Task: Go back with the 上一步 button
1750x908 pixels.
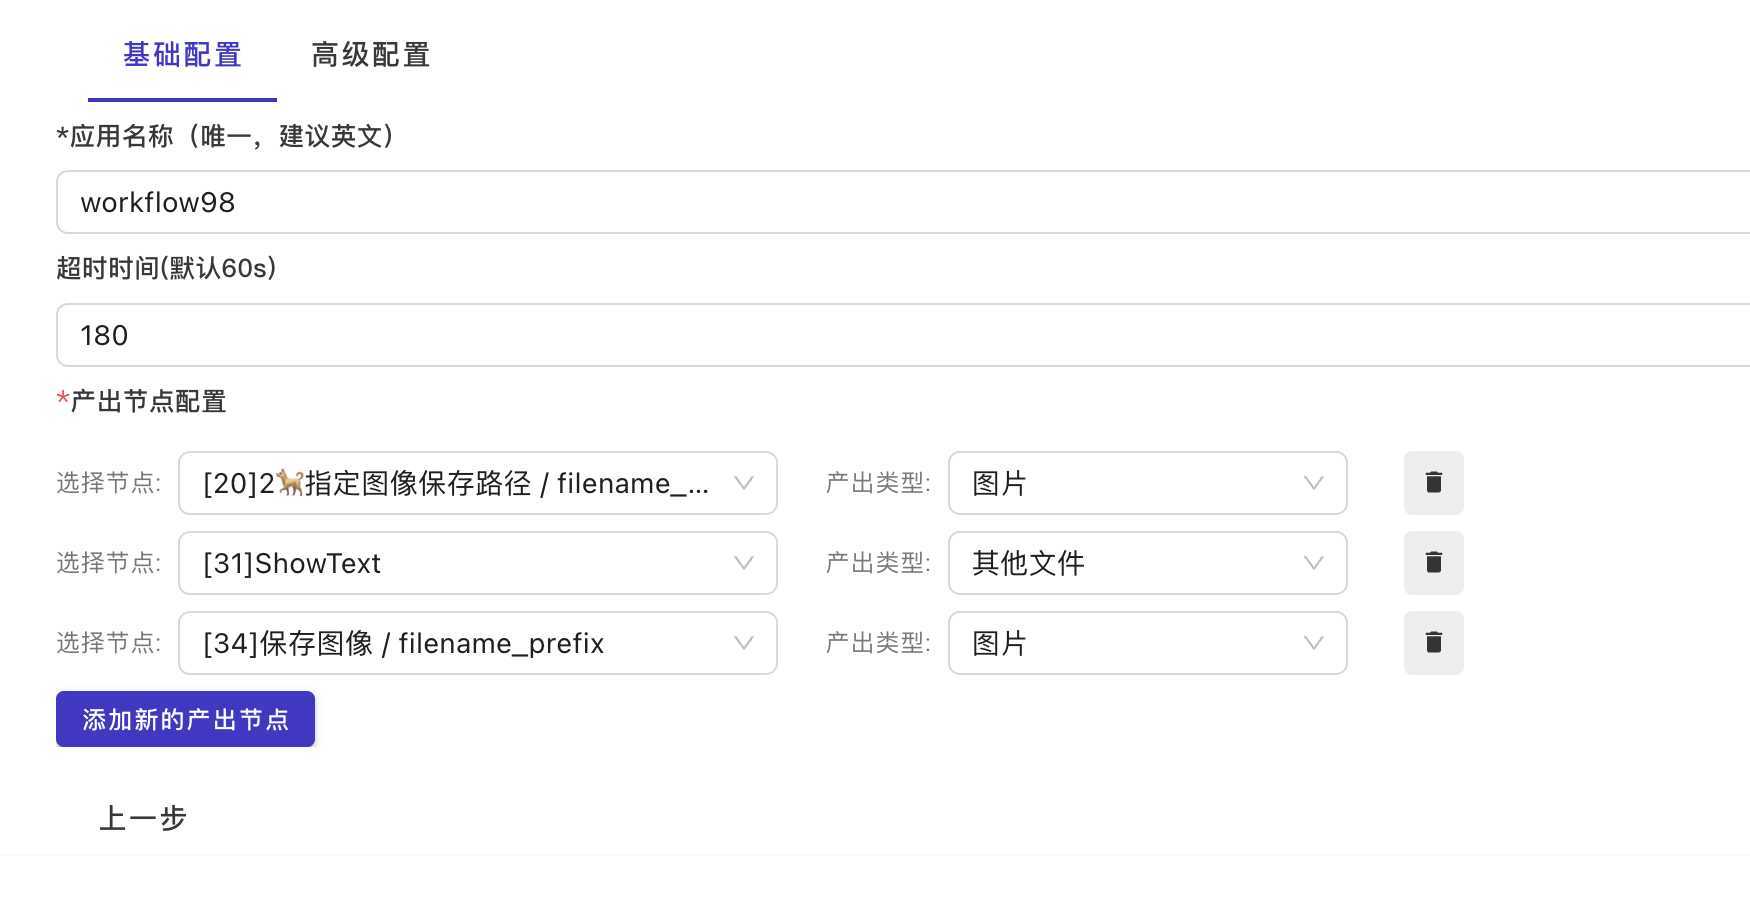Action: [x=143, y=818]
